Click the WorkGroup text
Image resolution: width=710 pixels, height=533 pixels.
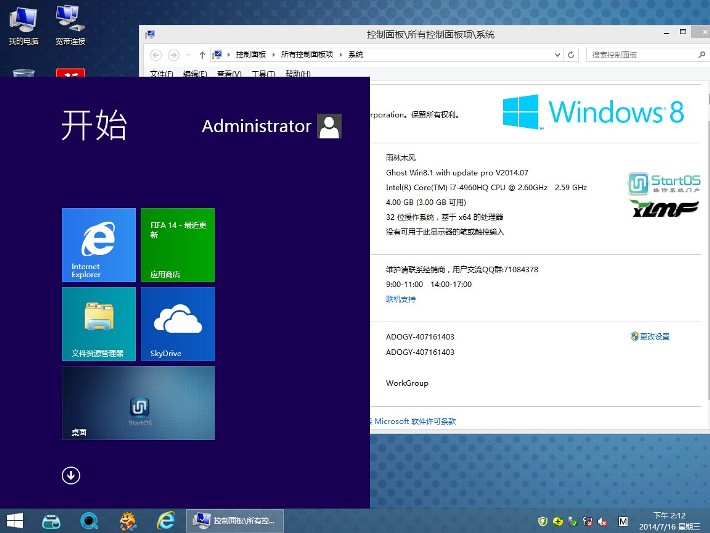point(407,383)
